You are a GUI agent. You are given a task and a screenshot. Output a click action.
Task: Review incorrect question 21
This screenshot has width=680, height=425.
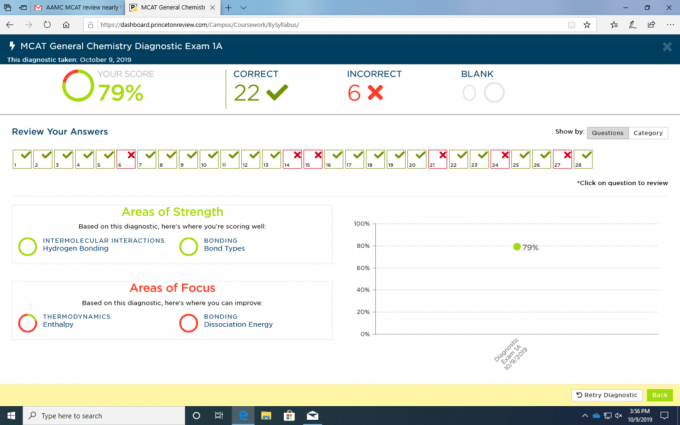click(438, 159)
